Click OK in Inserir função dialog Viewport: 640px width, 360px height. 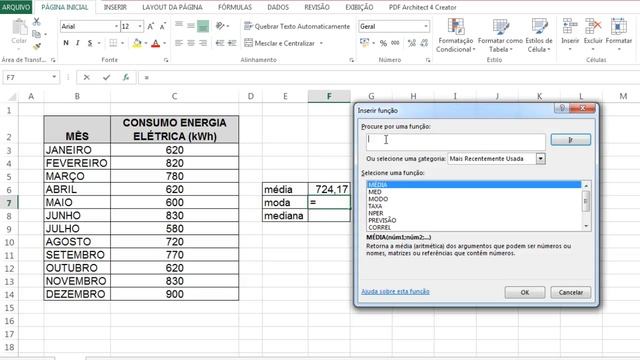point(524,292)
